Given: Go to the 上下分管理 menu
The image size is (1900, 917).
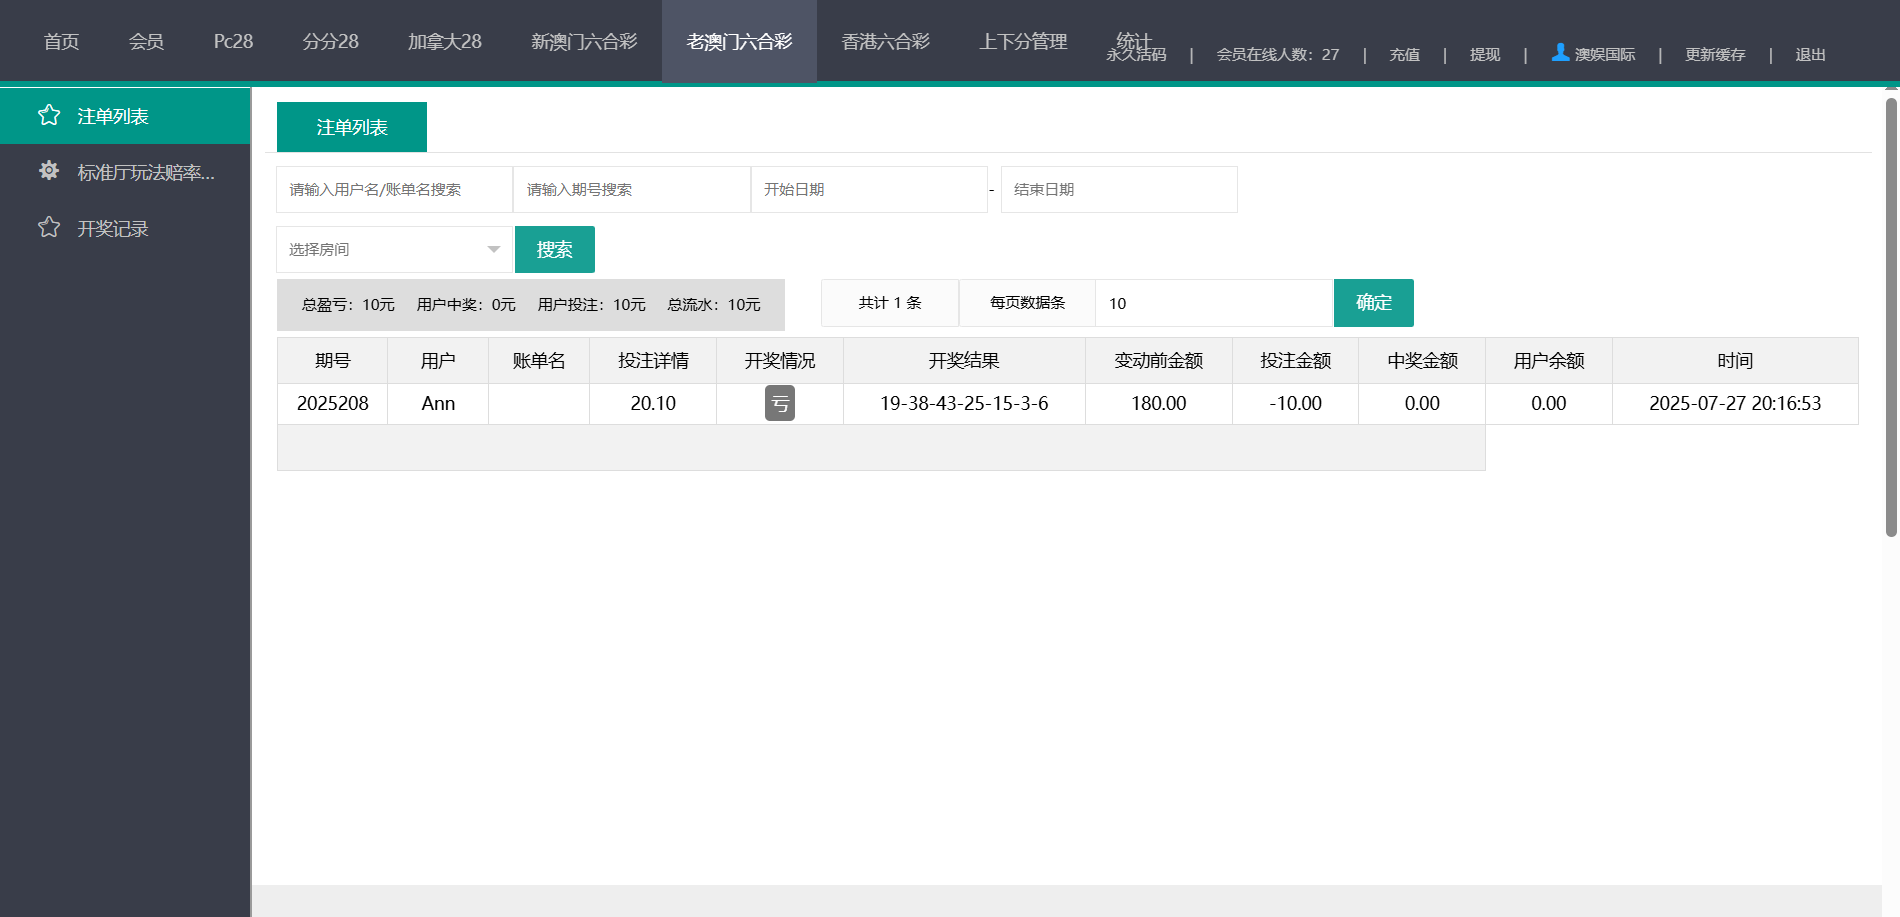Looking at the screenshot, I should coord(1023,41).
